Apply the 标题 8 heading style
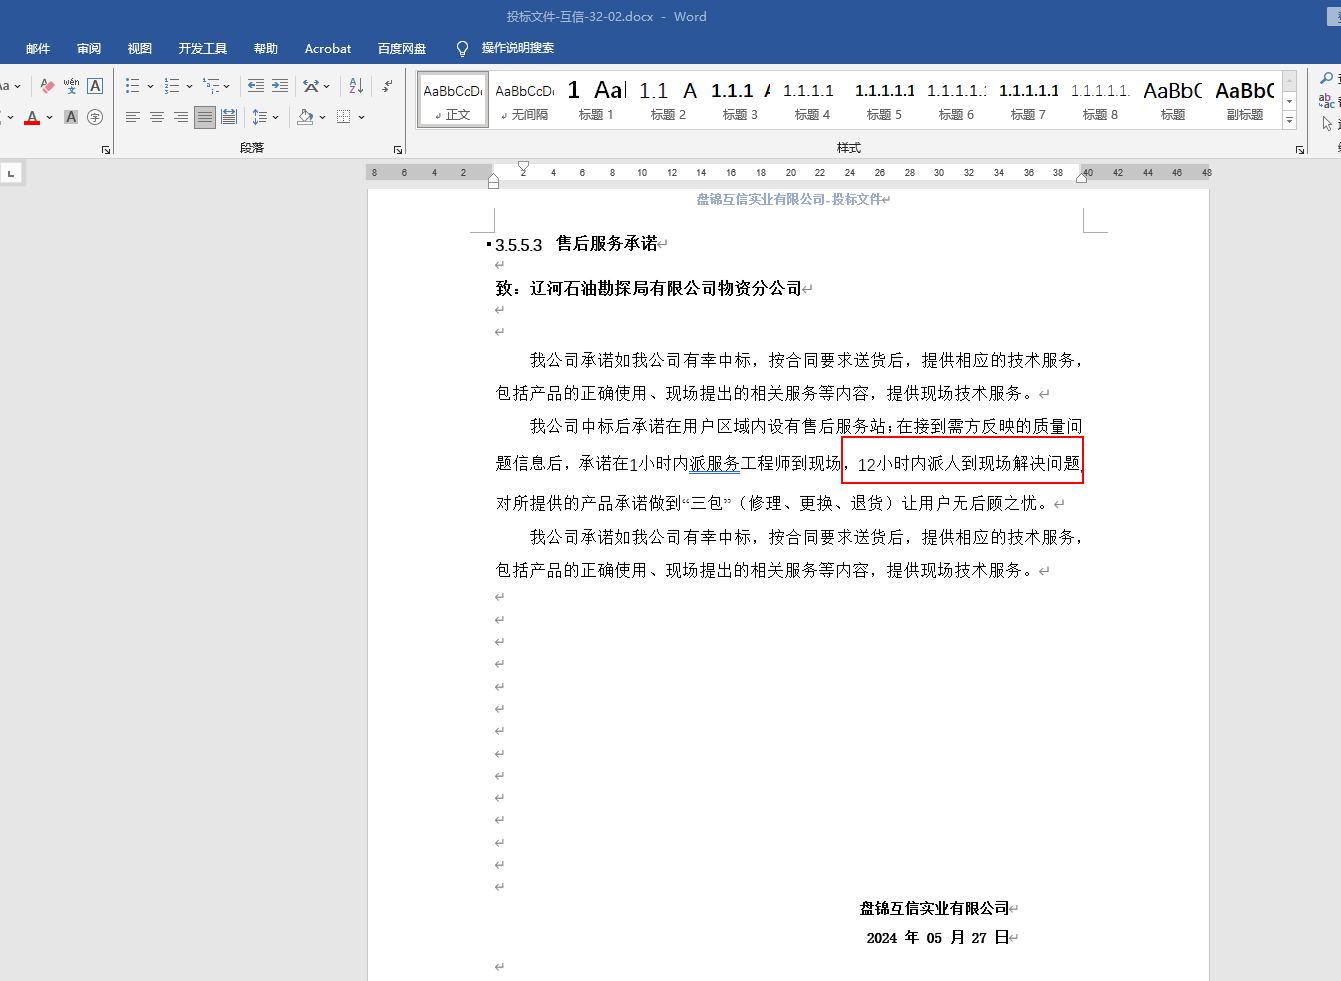The height and width of the screenshot is (981, 1341). click(x=1101, y=100)
